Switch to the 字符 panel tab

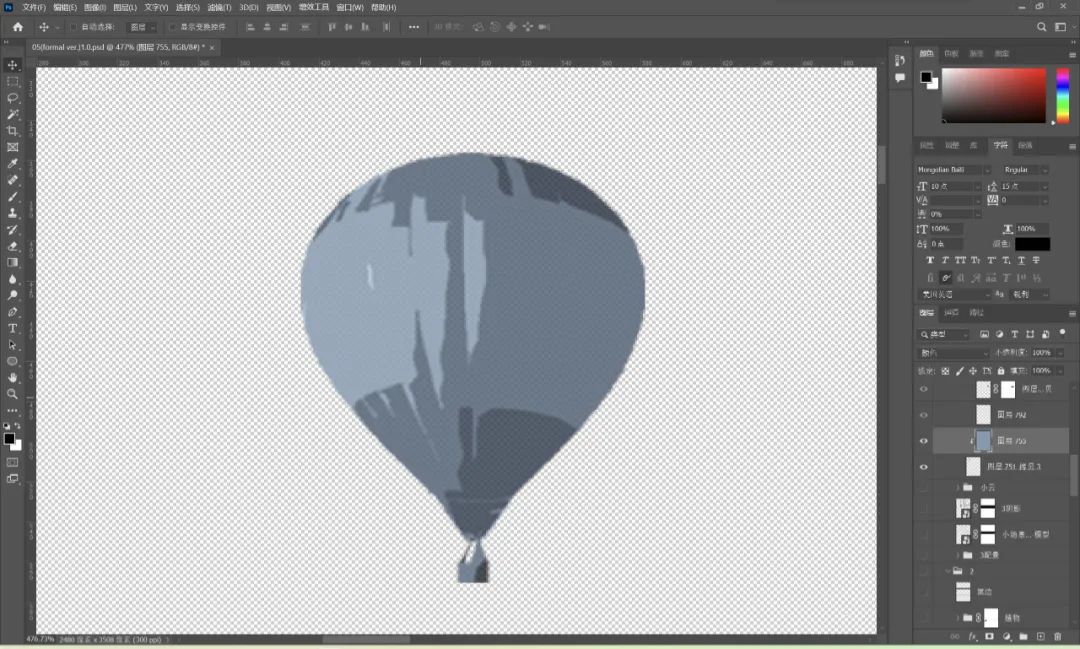click(1000, 145)
